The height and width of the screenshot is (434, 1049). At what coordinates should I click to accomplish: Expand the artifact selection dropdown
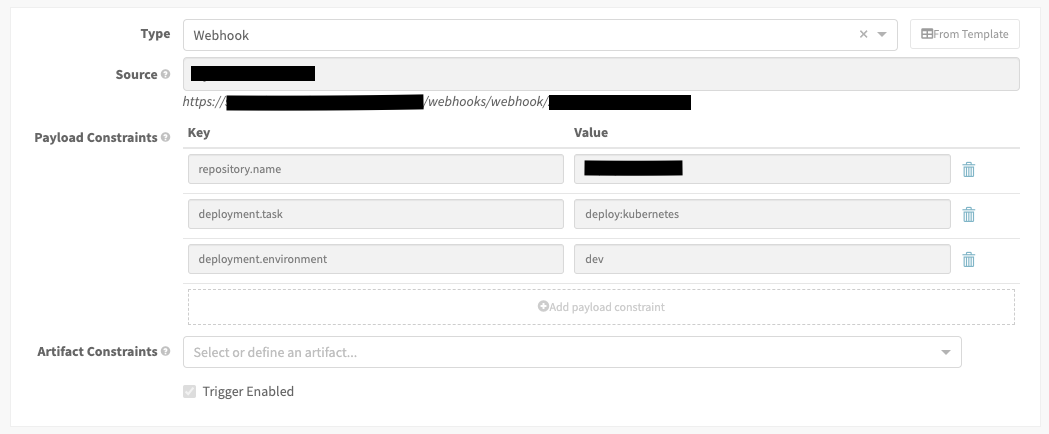click(x=946, y=352)
